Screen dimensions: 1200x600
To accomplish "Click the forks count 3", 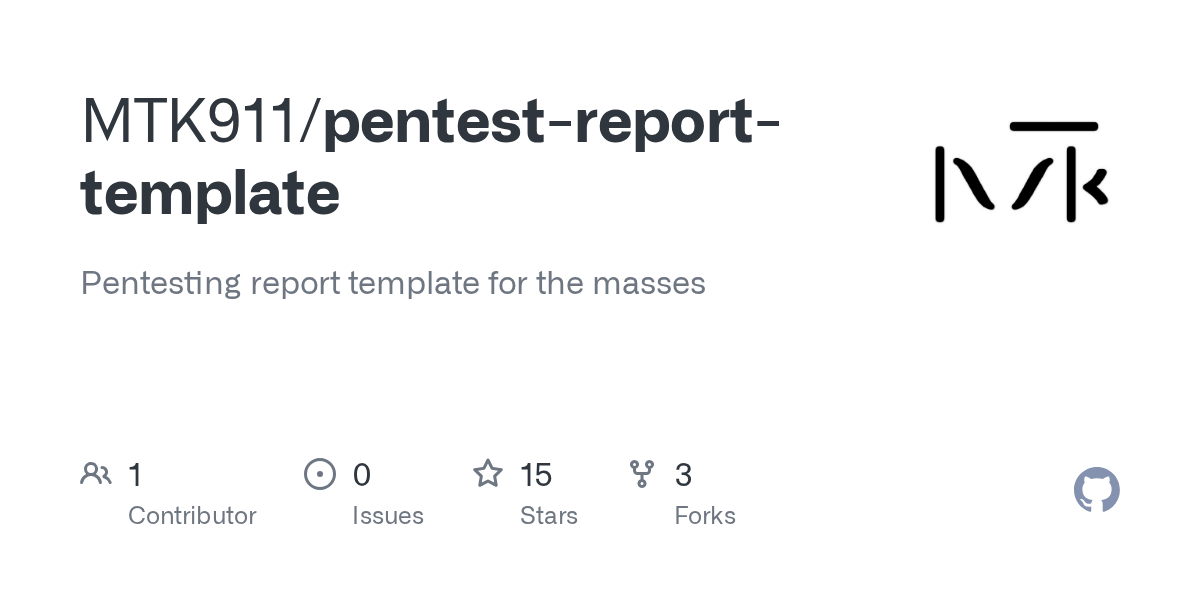I will (x=684, y=474).
